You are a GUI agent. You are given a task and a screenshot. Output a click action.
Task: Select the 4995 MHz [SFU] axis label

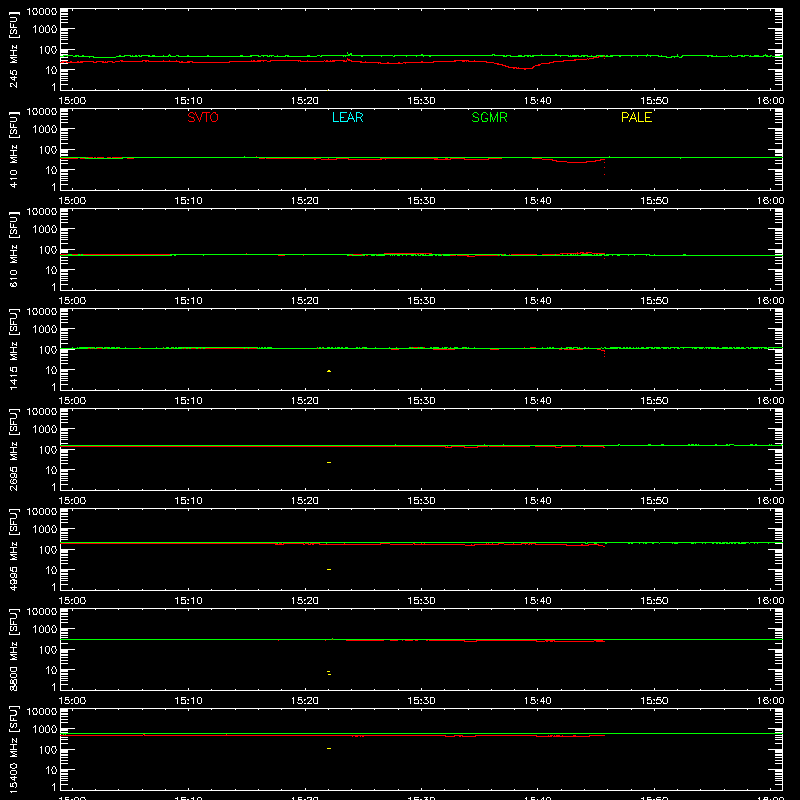13,549
